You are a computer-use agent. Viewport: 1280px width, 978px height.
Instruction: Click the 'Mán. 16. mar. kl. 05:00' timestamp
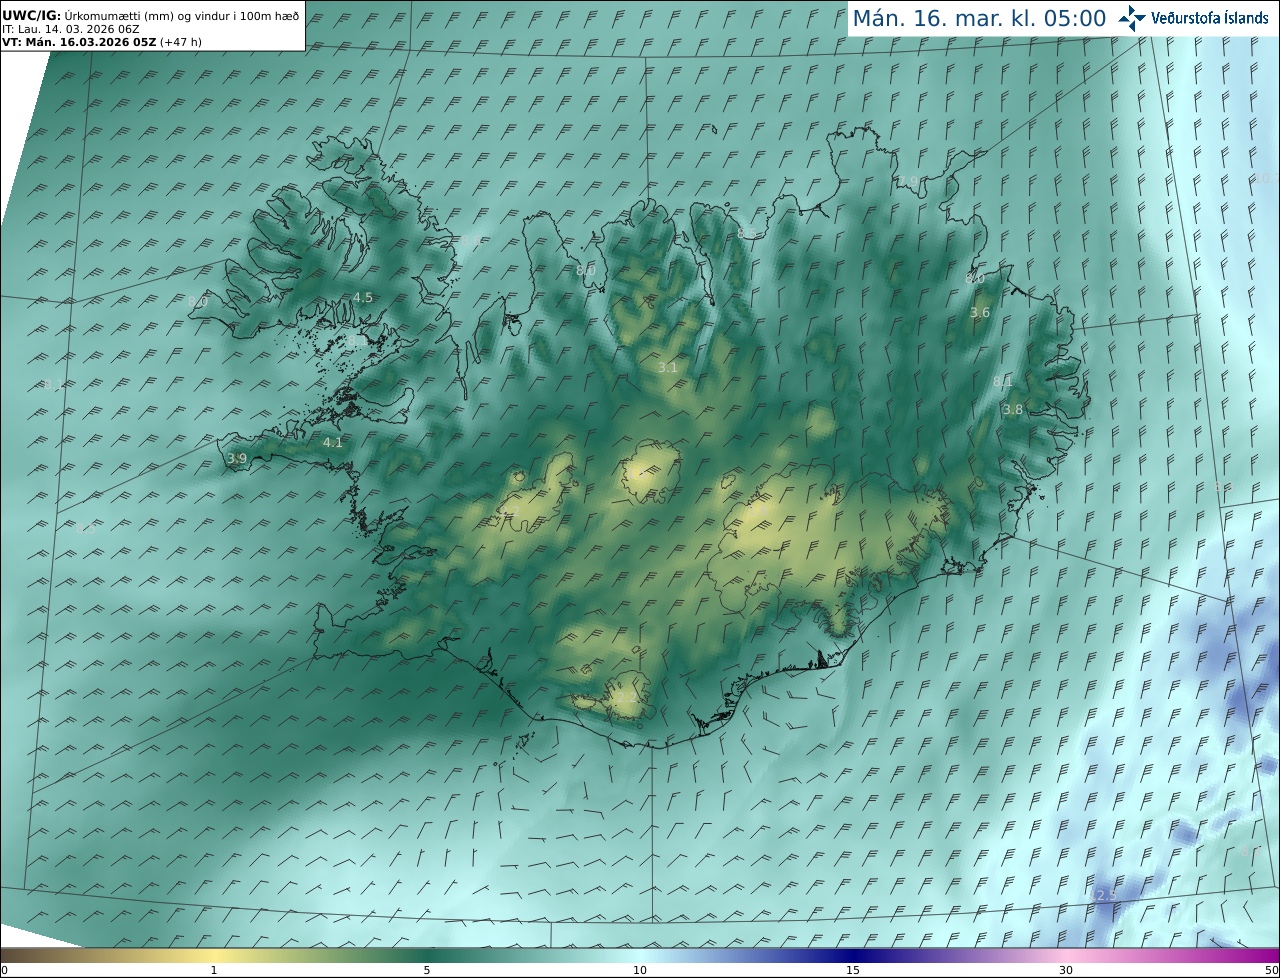click(978, 19)
